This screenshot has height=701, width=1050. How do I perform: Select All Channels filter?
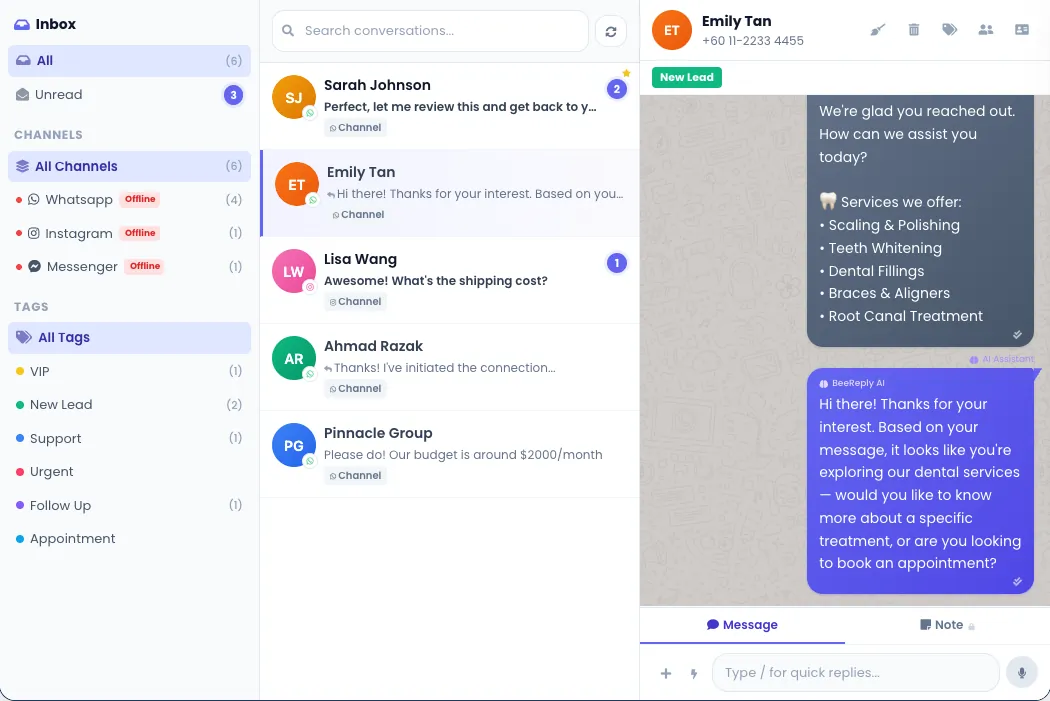pos(129,166)
